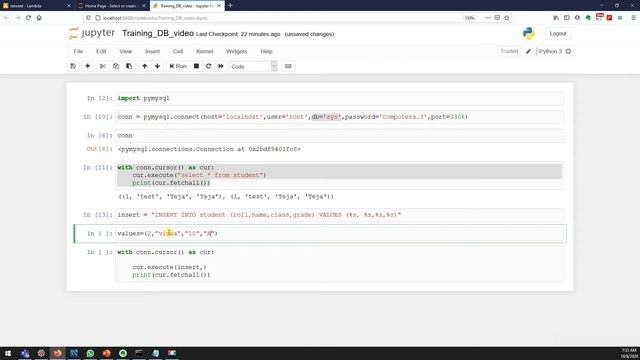Open WhatsApp from the taskbar
Viewport: 640px width, 360px height.
coord(90,353)
